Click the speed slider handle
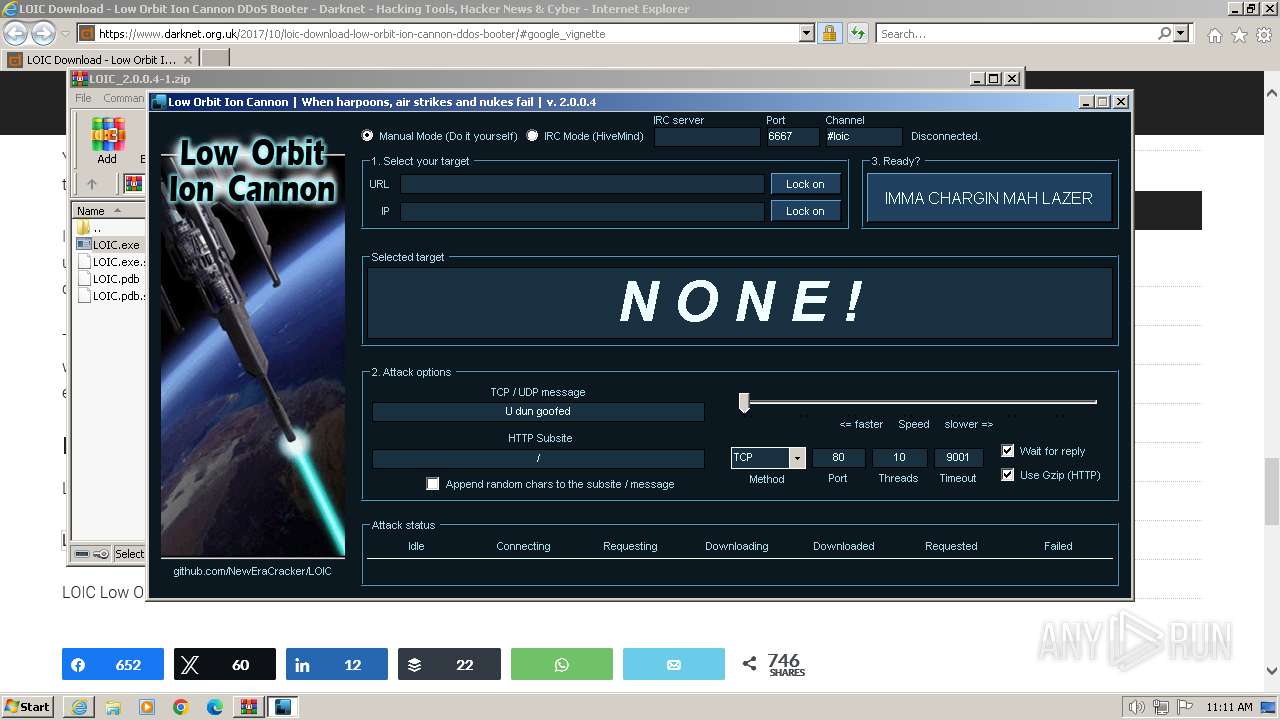The width and height of the screenshot is (1280, 720). (x=744, y=402)
